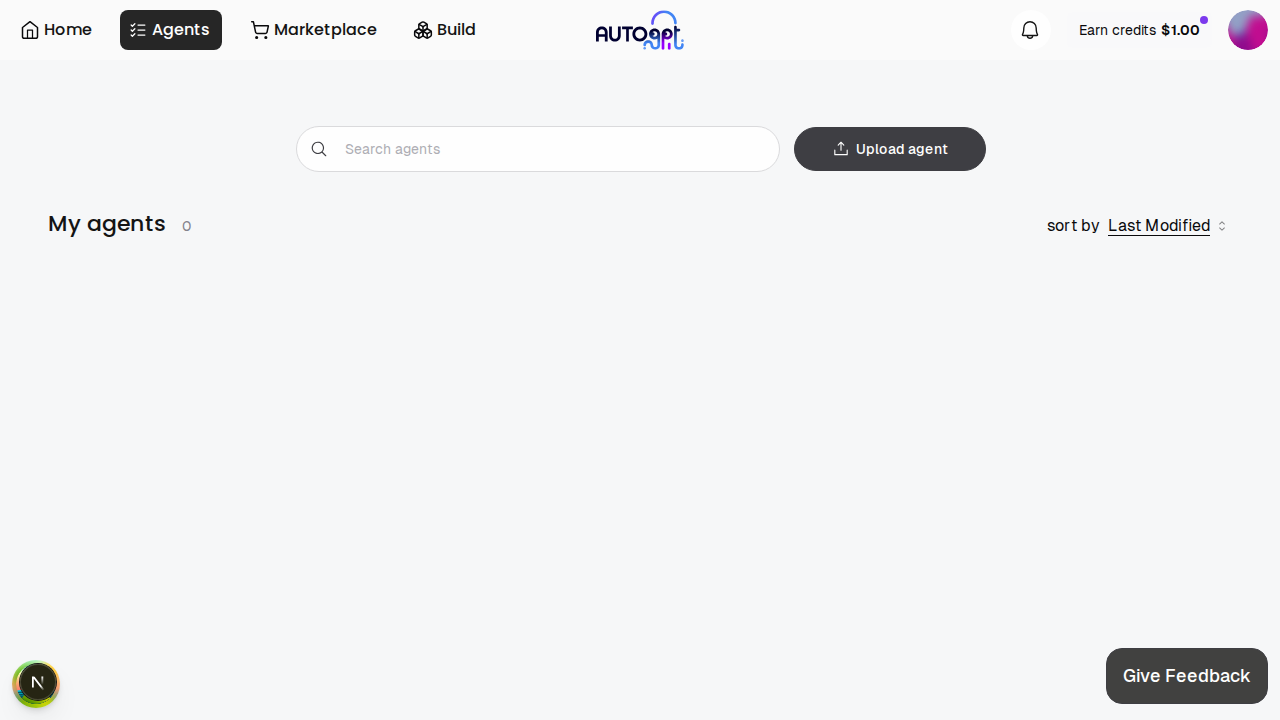Click the Give Feedback button

pyautogui.click(x=1186, y=676)
